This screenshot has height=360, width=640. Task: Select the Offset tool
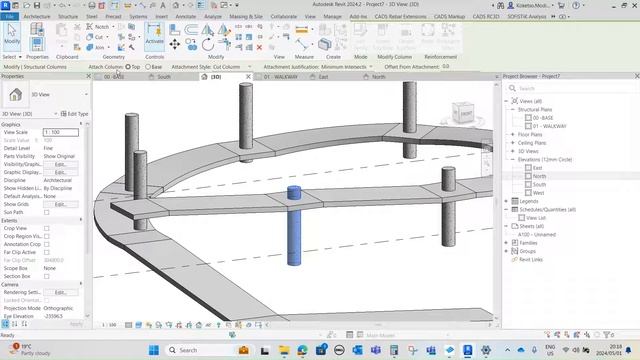point(191,29)
